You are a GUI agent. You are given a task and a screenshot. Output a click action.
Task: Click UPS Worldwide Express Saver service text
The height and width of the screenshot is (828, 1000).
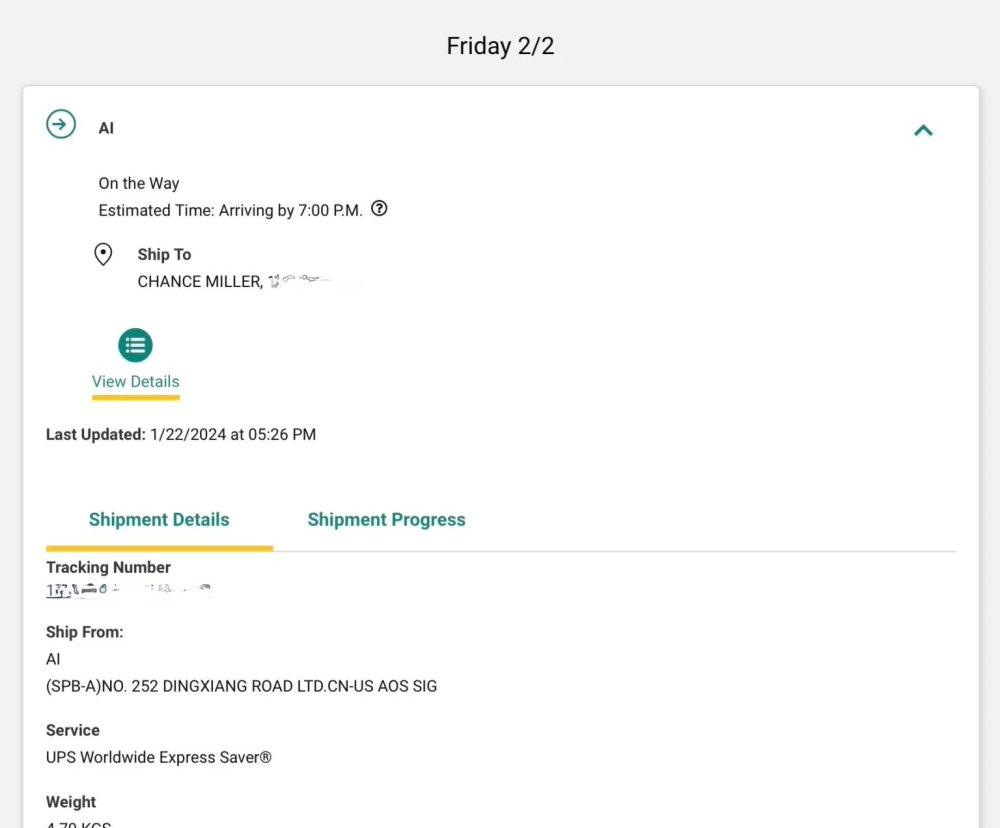coord(159,757)
